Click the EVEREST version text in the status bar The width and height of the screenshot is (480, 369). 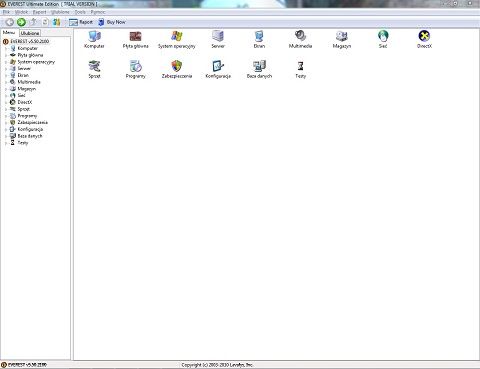tap(27, 365)
